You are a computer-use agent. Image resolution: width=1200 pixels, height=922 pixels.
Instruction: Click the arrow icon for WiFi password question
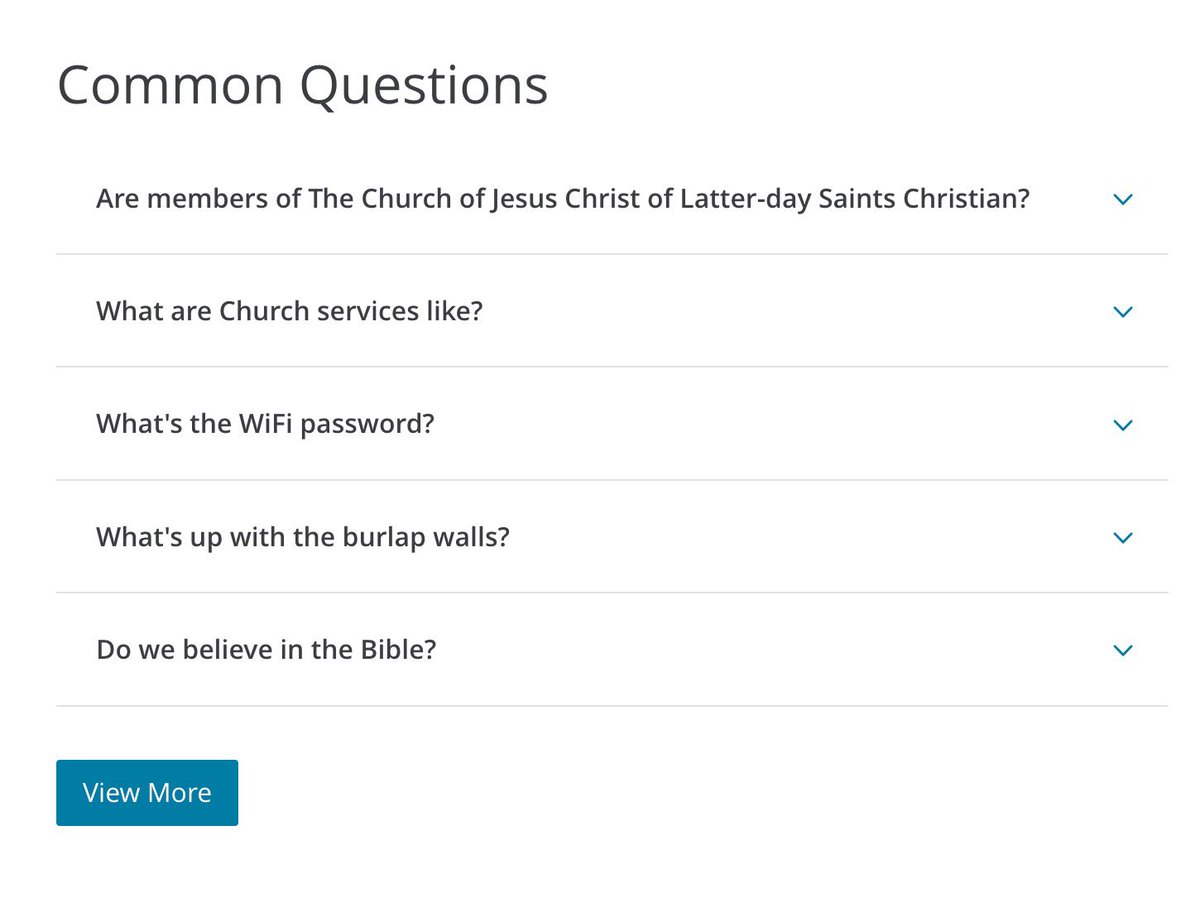[1122, 425]
